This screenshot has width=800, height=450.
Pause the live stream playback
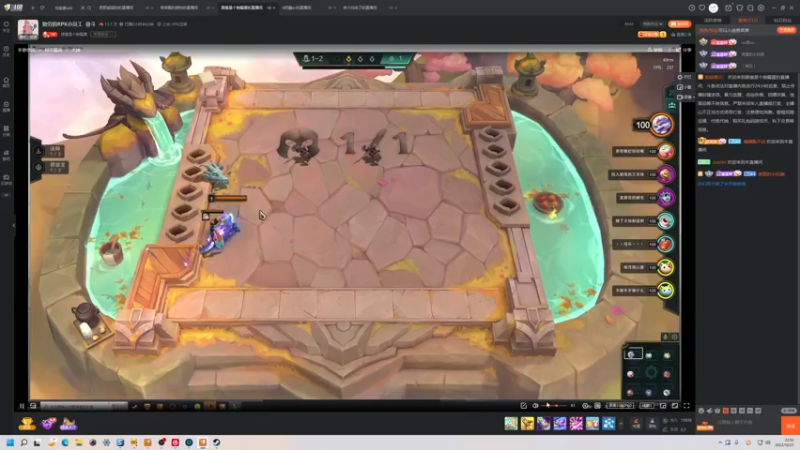pos(22,406)
